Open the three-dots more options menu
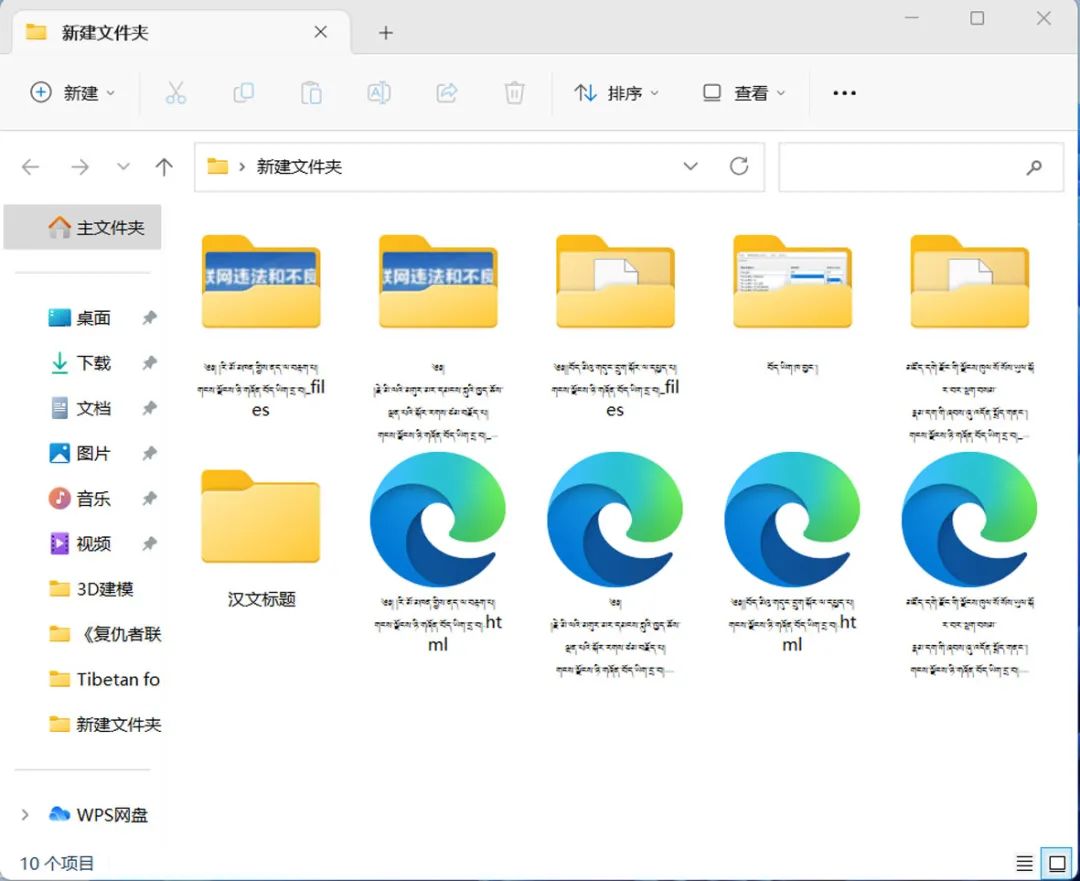 click(x=844, y=92)
